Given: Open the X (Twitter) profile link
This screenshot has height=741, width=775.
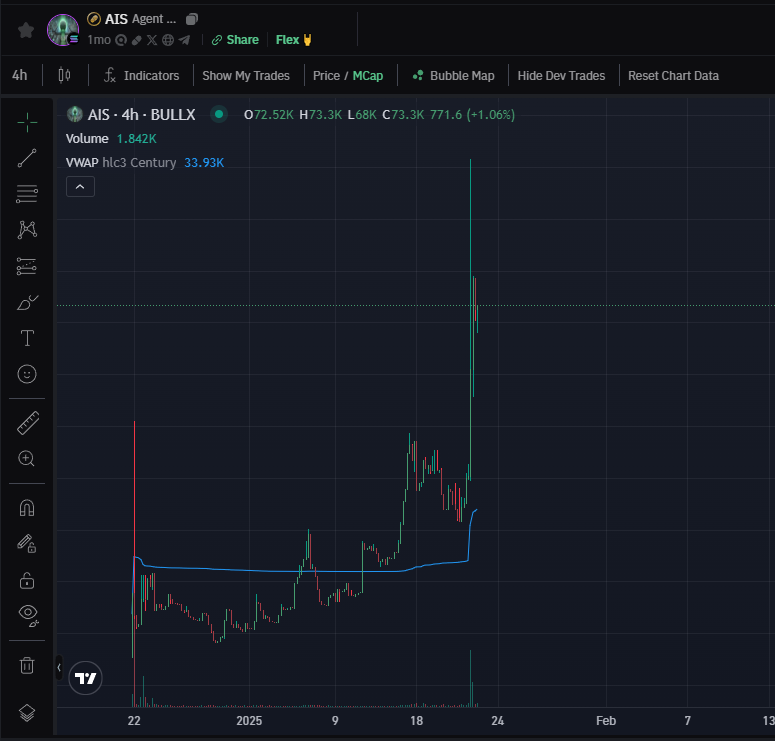Looking at the screenshot, I should pyautogui.click(x=152, y=40).
